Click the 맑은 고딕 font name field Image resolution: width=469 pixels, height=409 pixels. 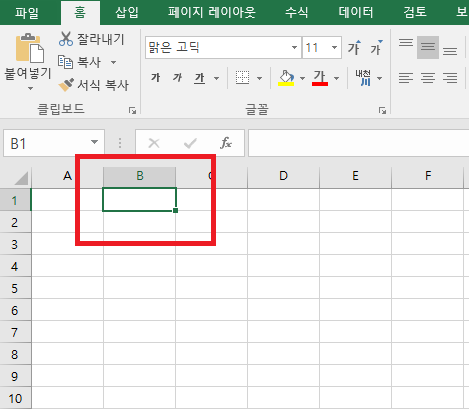pos(218,48)
